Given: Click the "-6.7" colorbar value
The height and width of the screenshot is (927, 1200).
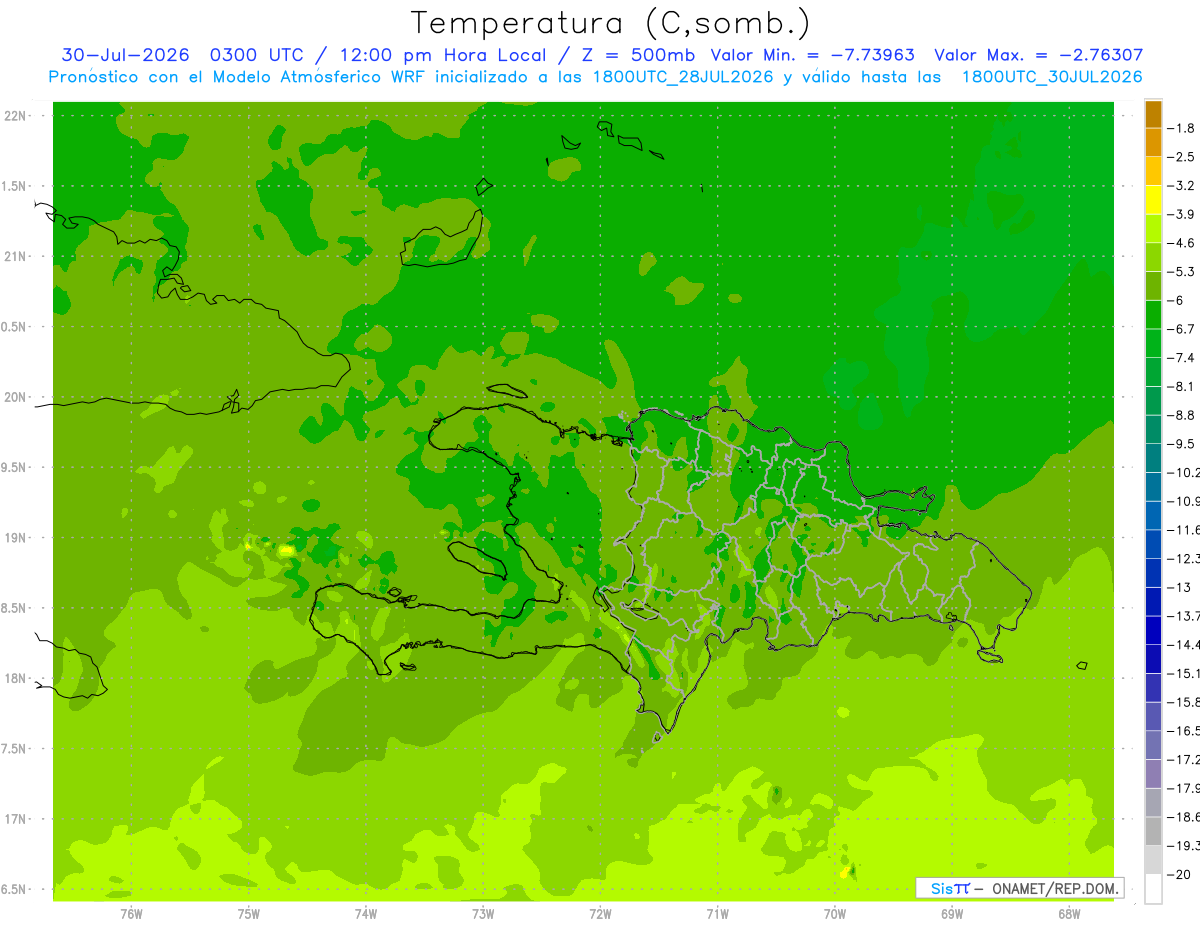Looking at the screenshot, I should tap(1181, 329).
